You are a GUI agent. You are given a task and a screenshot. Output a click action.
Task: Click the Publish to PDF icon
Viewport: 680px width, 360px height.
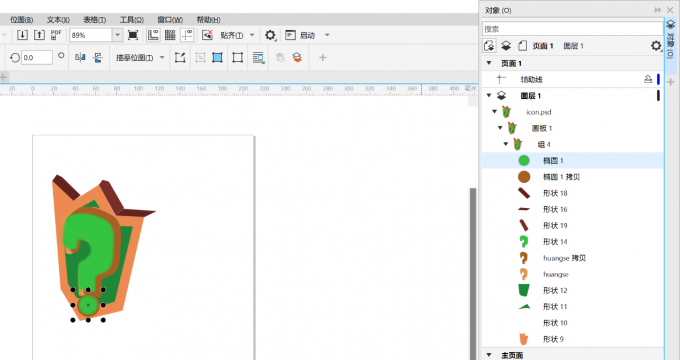pos(56,35)
